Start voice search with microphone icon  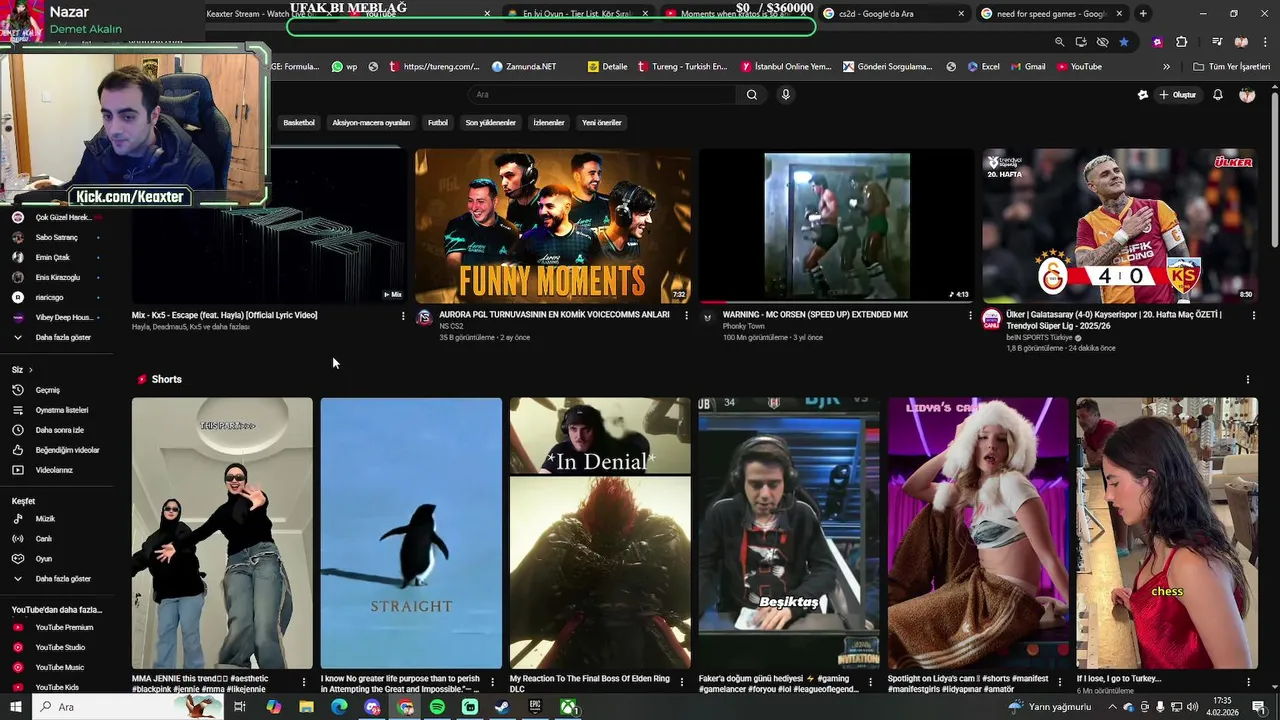coord(786,95)
